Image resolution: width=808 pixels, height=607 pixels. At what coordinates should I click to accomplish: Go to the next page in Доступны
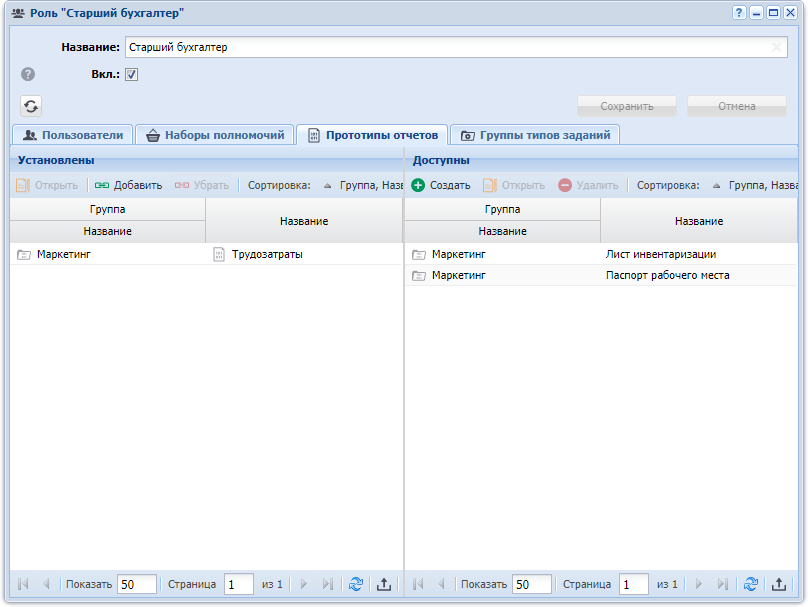pos(699,584)
